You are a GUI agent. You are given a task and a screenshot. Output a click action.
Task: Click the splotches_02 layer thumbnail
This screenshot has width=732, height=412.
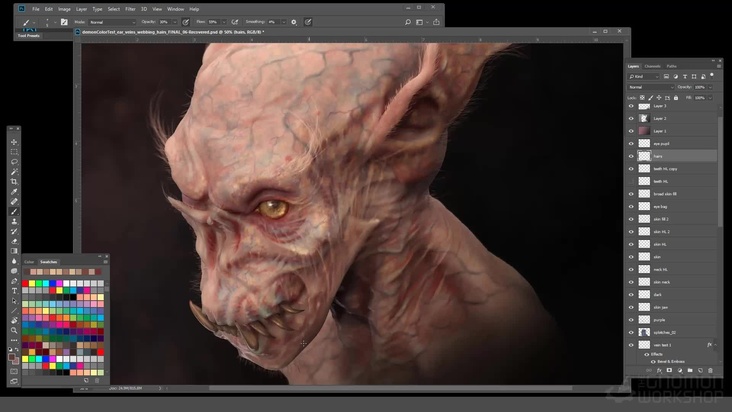coord(644,333)
